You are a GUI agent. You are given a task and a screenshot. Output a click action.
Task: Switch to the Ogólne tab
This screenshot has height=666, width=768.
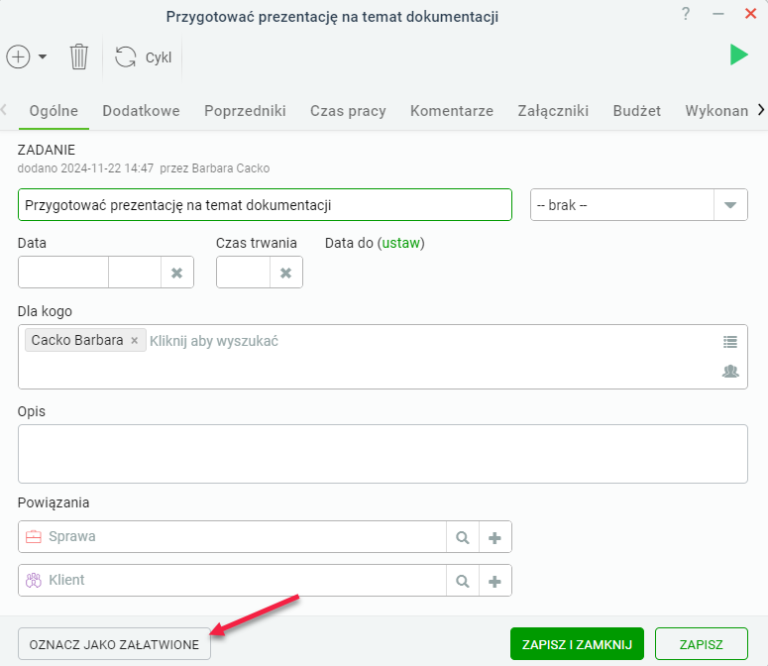pyautogui.click(x=53, y=111)
